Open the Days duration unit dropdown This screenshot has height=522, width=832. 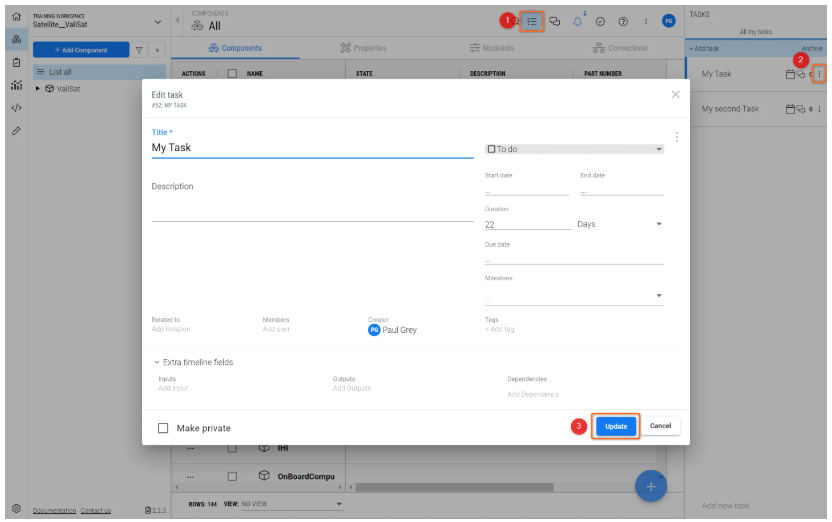pyautogui.click(x=619, y=224)
